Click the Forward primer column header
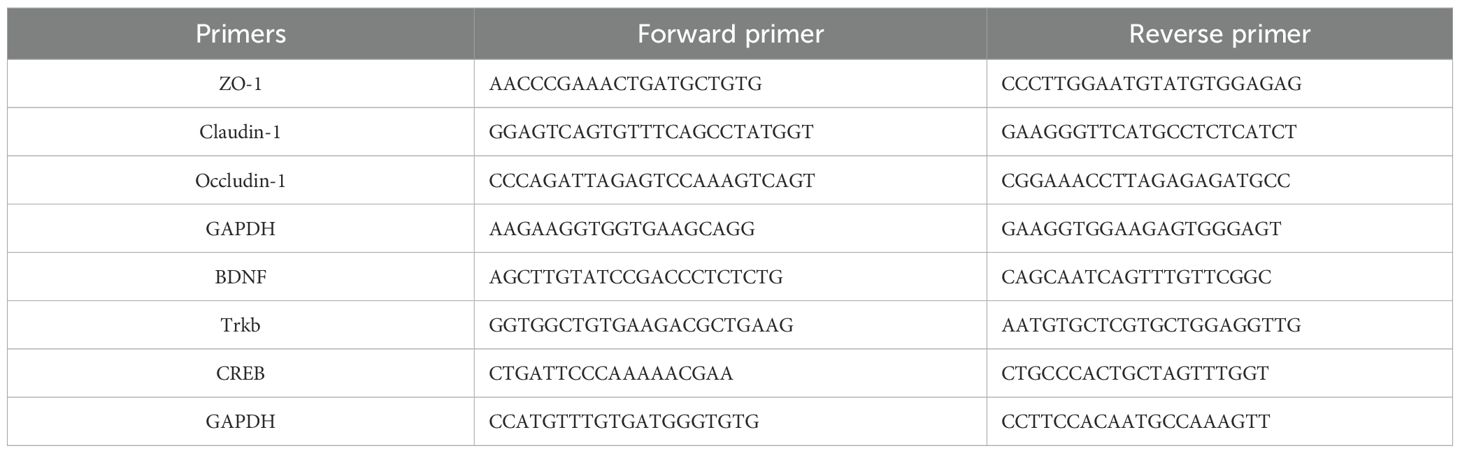This screenshot has height=453, width=1460. [x=730, y=34]
